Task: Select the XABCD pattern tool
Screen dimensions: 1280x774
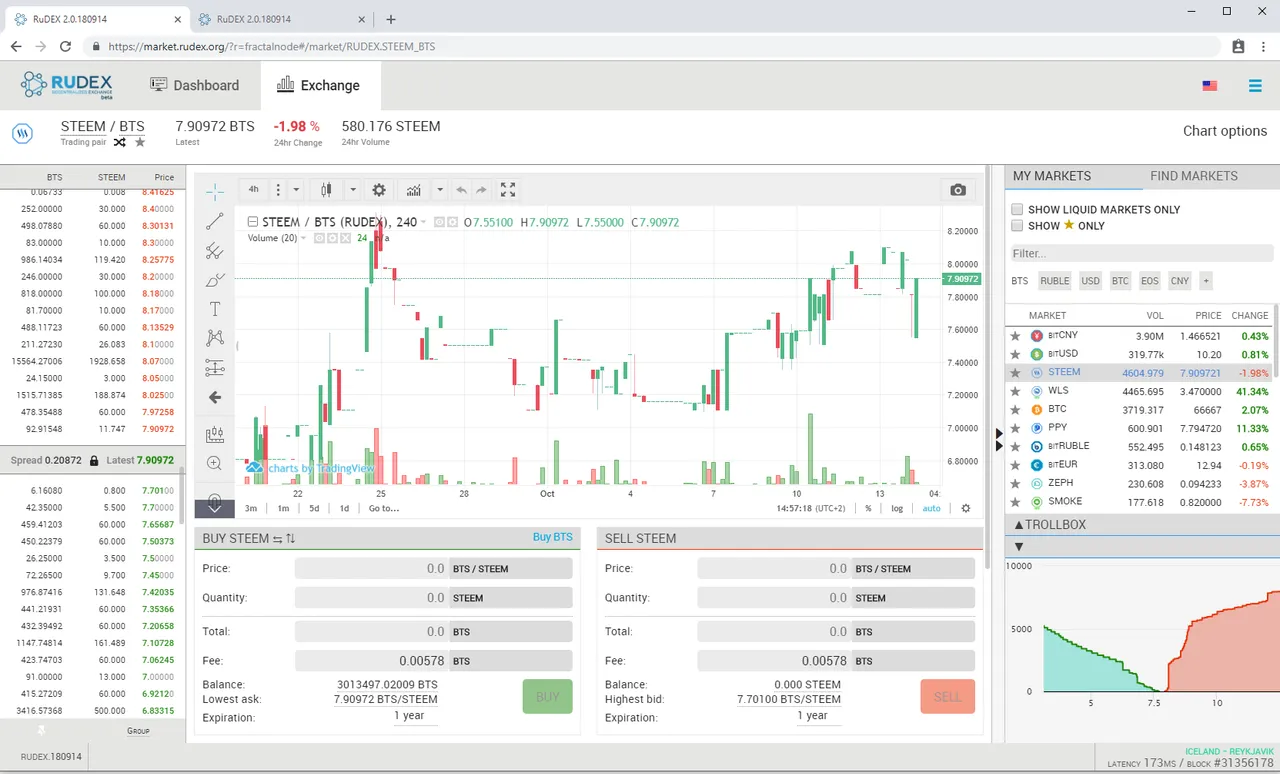Action: click(215, 338)
